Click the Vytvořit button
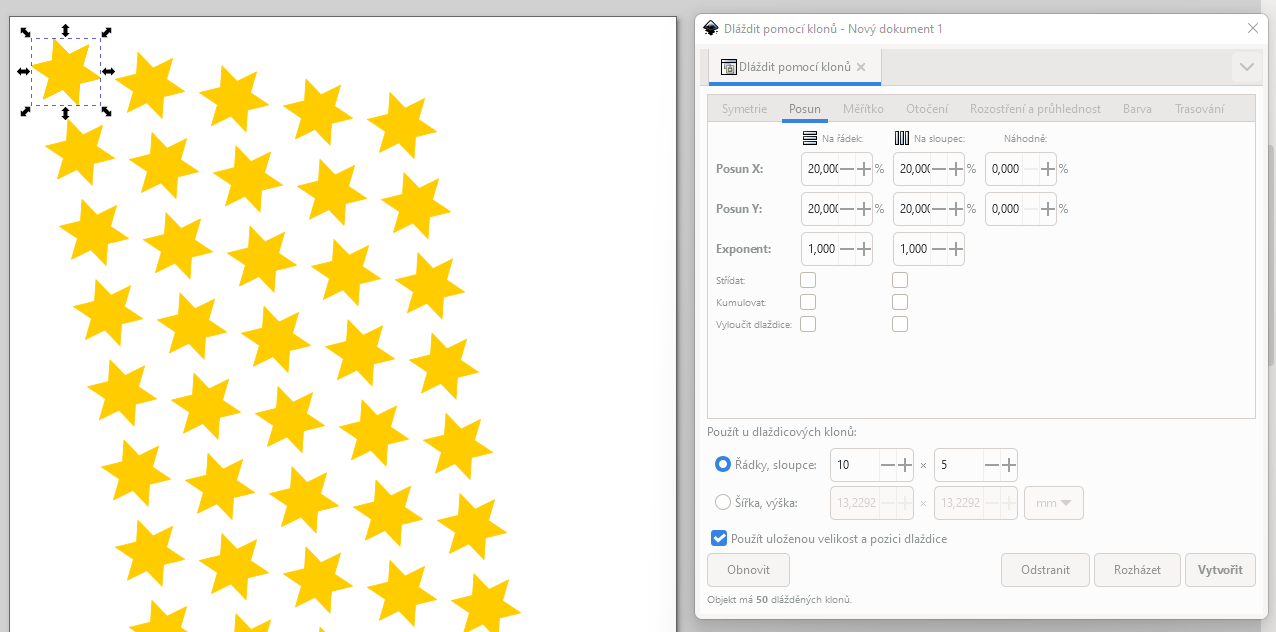 point(1219,569)
